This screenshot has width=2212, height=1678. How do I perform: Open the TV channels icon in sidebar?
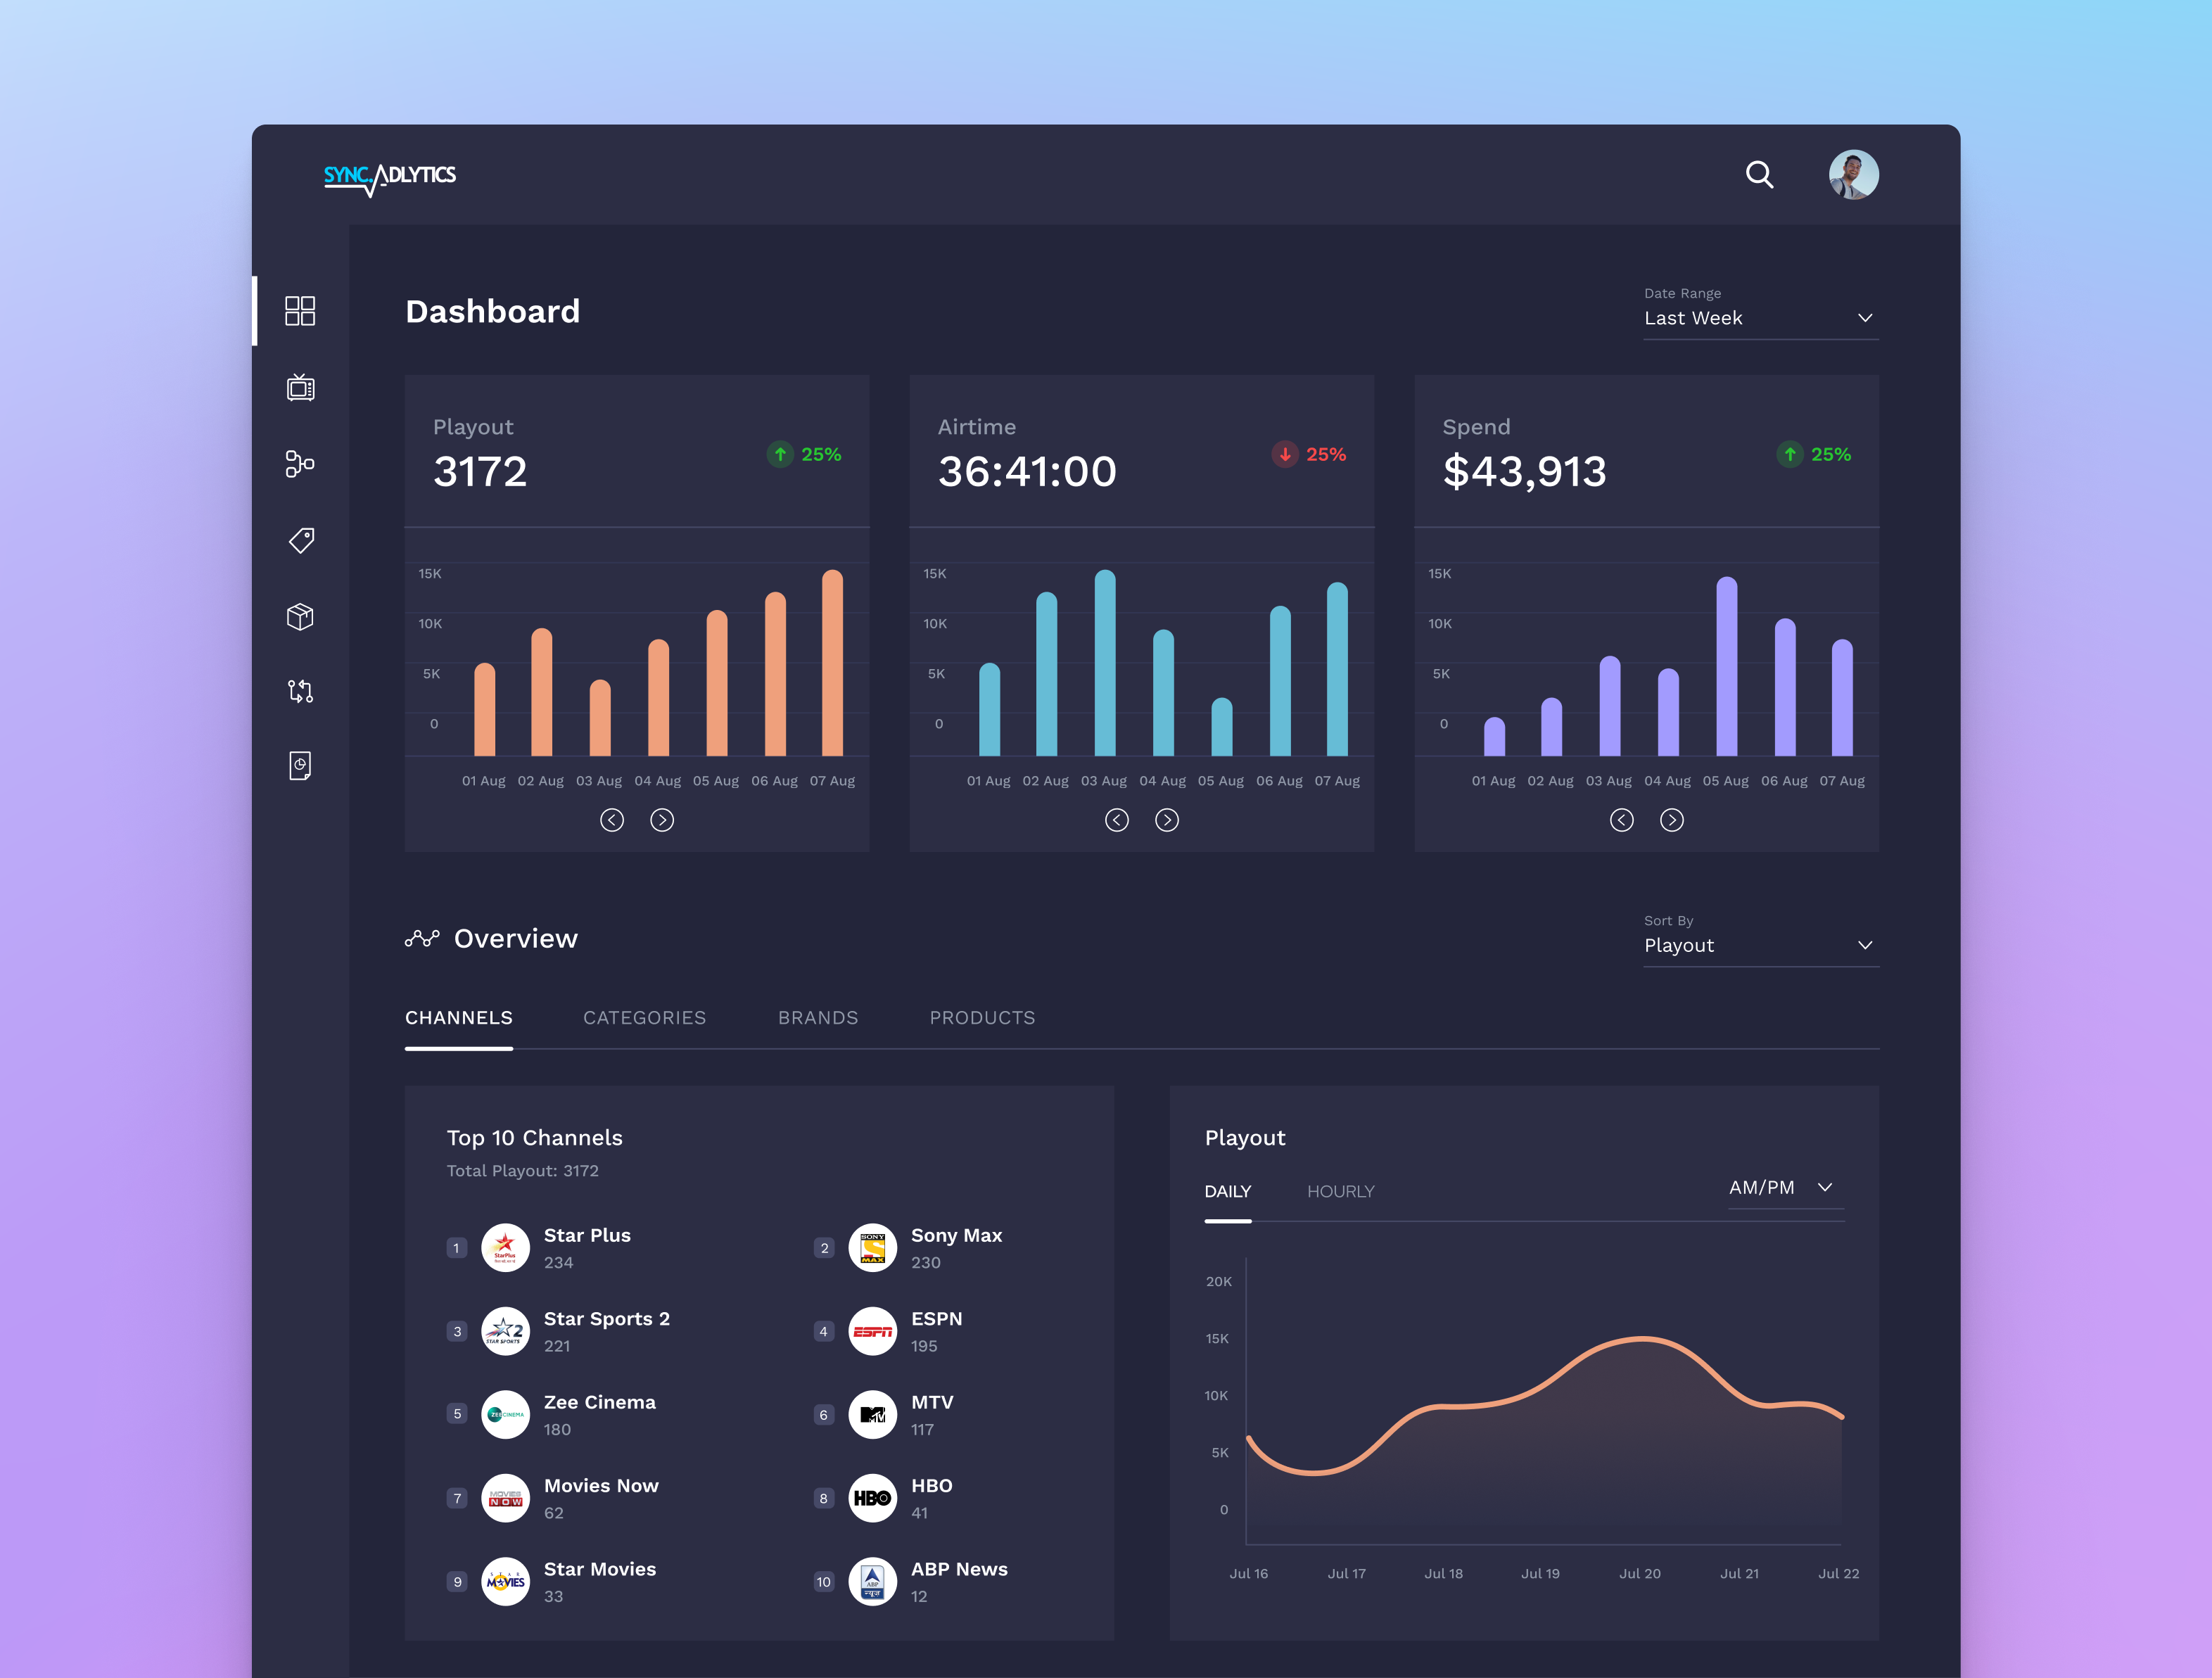coord(300,389)
